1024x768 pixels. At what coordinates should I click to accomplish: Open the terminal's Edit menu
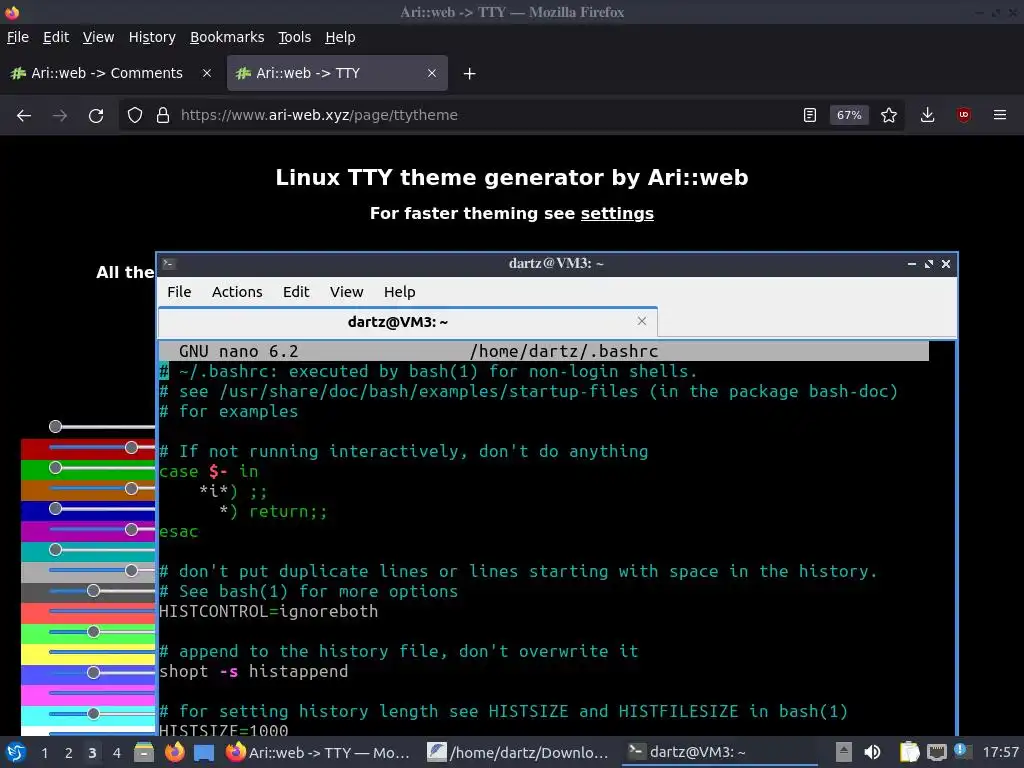click(296, 292)
